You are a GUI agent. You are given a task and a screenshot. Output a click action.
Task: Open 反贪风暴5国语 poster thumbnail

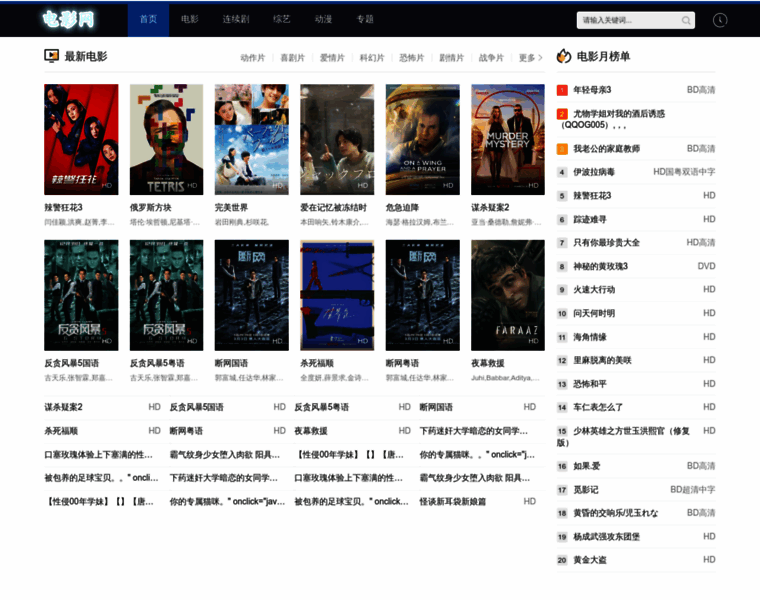point(81,295)
